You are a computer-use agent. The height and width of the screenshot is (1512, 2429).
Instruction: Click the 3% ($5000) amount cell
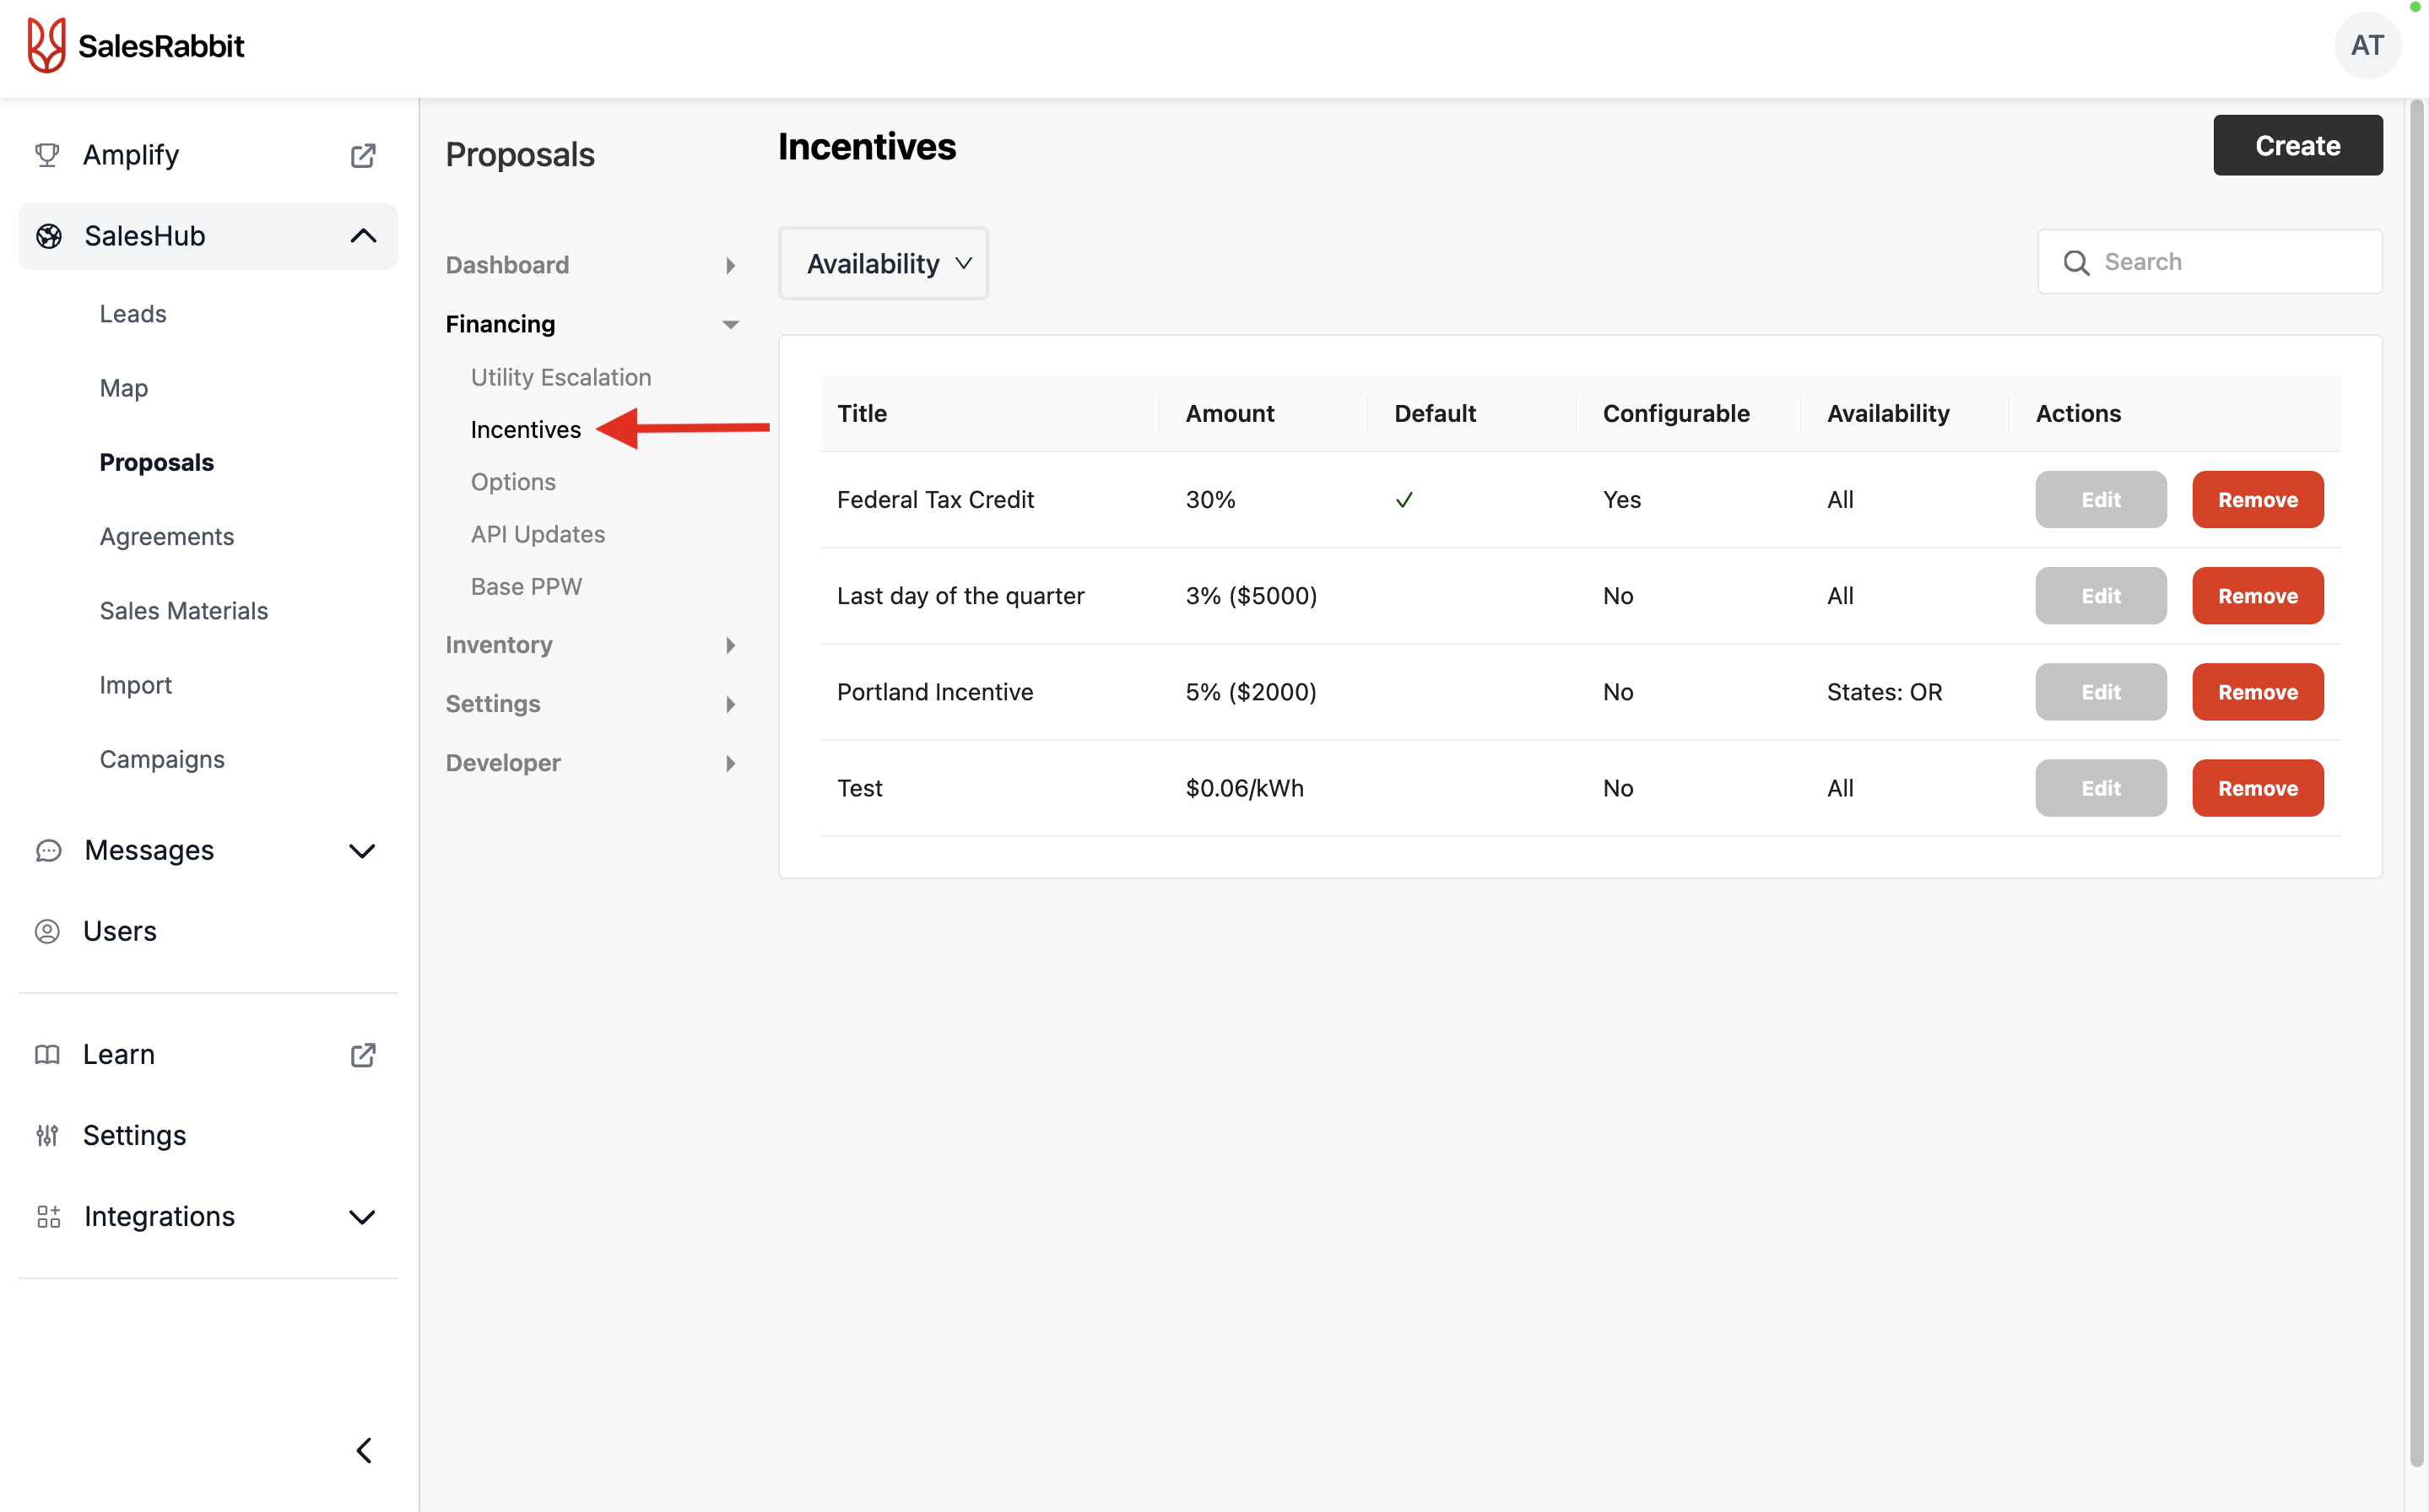click(x=1250, y=596)
